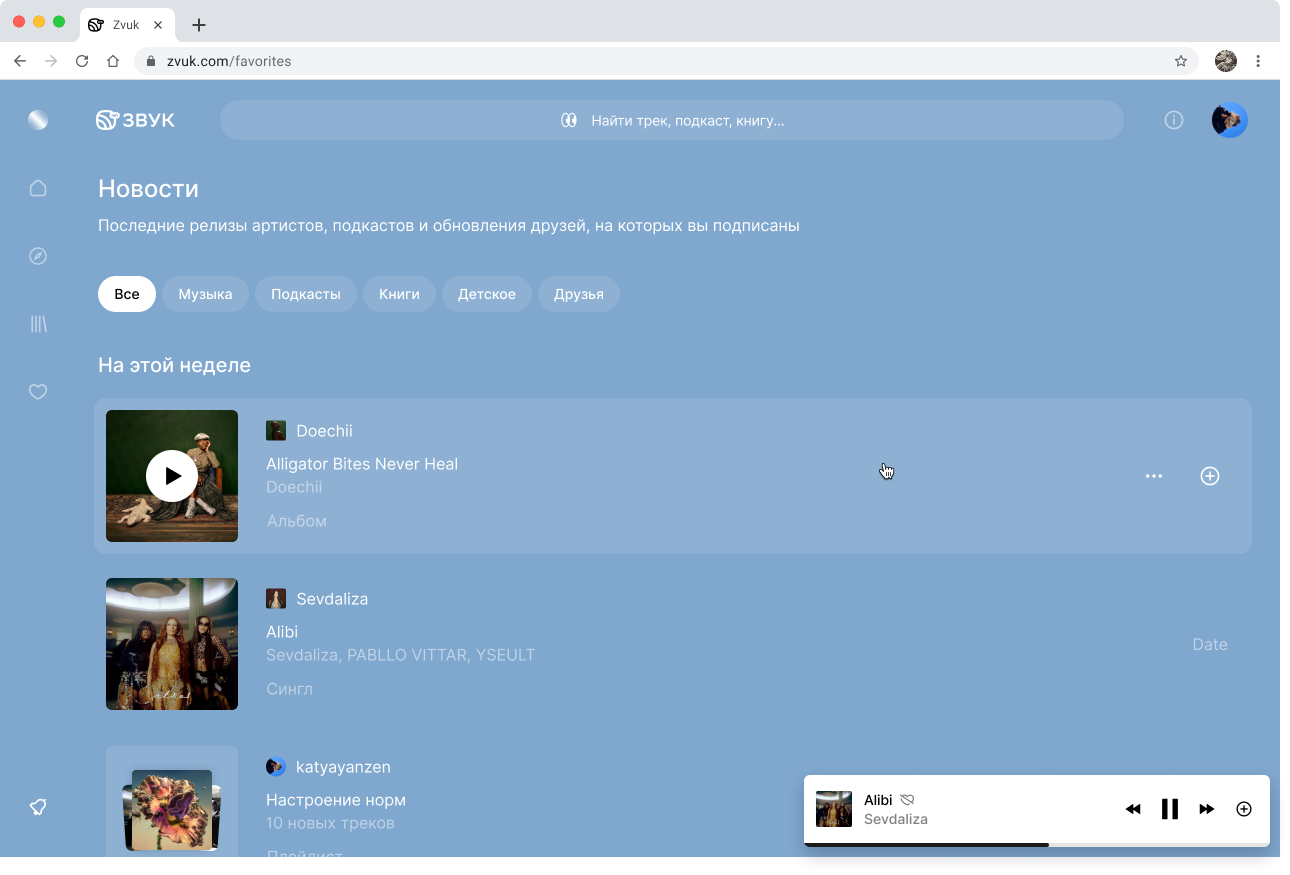
Task: Seek on the mini player progress bar
Action: (x=1037, y=845)
